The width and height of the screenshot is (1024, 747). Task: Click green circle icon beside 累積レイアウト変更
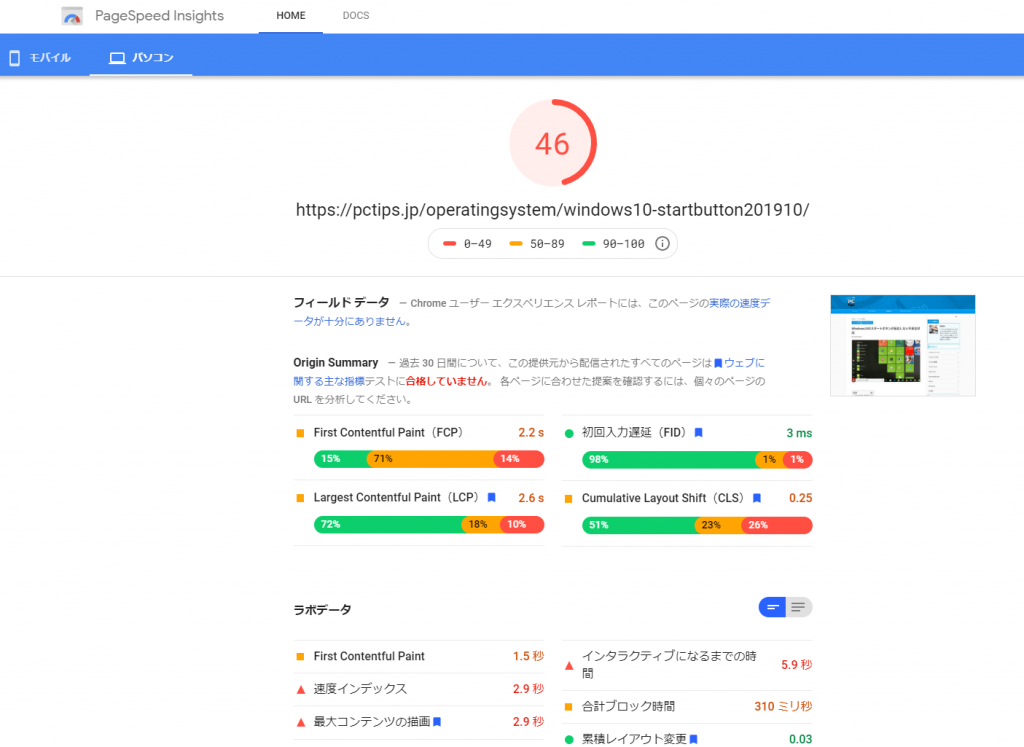(569, 739)
